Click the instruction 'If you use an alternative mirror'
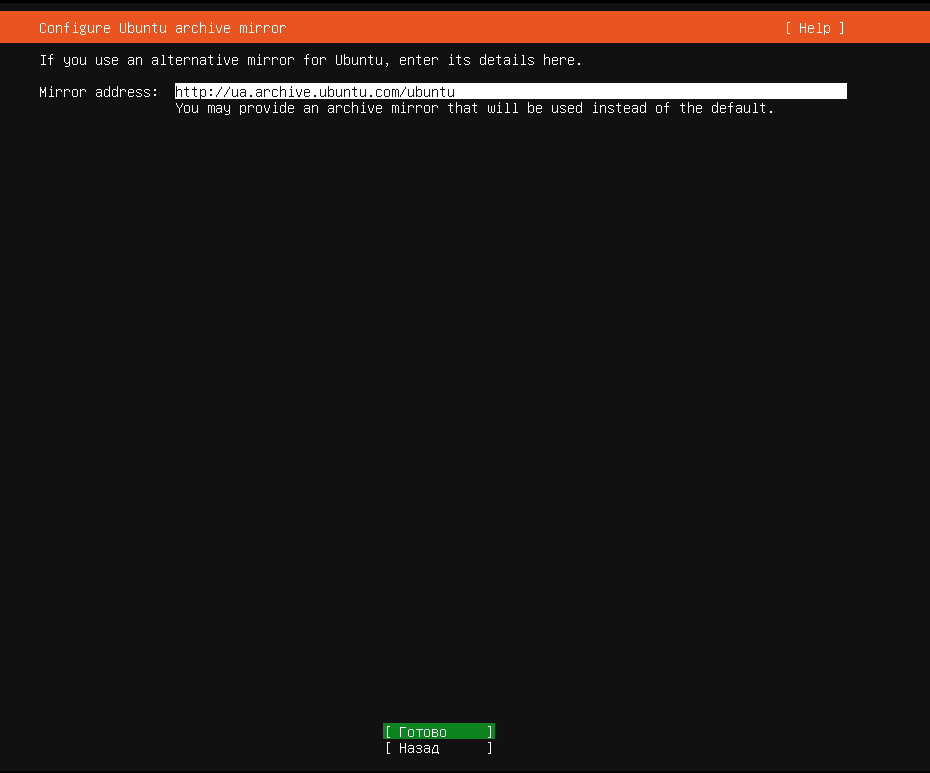This screenshot has width=930, height=773. click(x=167, y=60)
